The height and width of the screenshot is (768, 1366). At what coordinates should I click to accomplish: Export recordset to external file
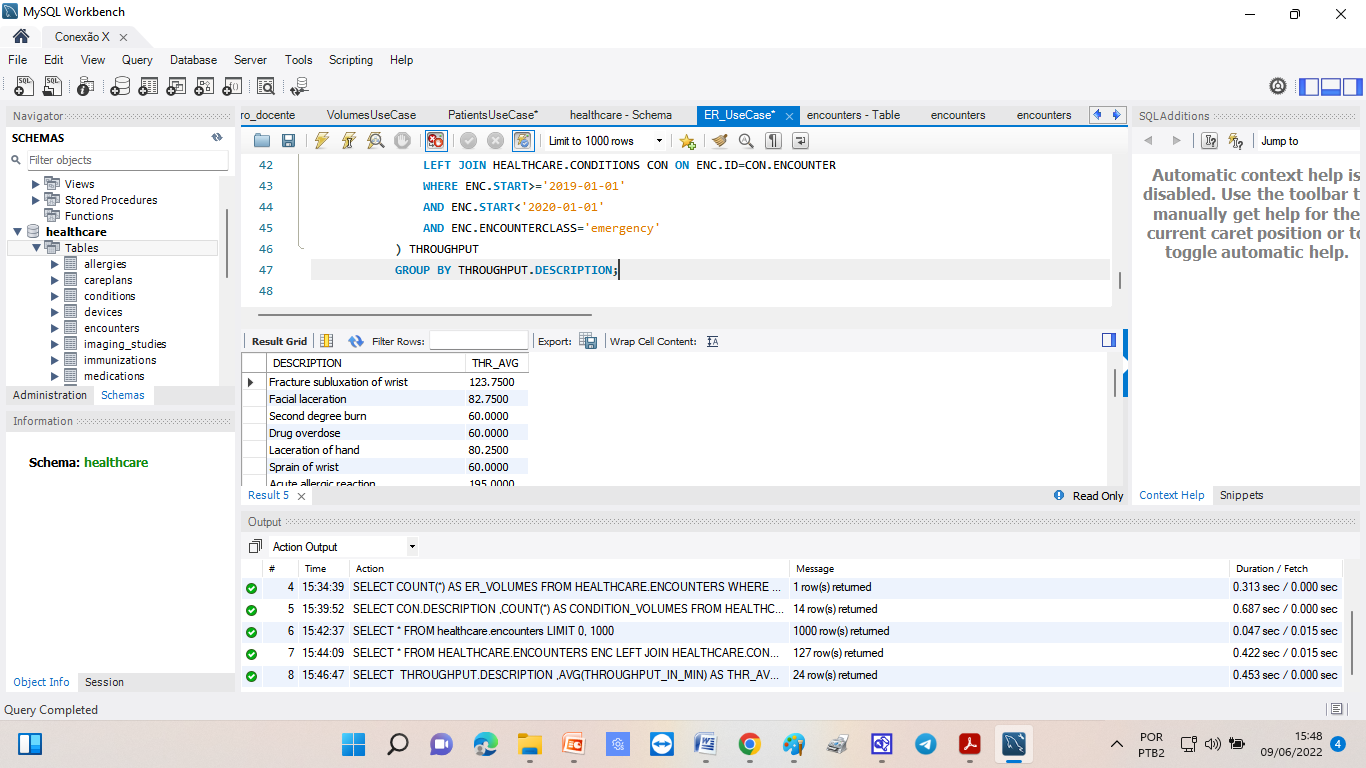[589, 341]
